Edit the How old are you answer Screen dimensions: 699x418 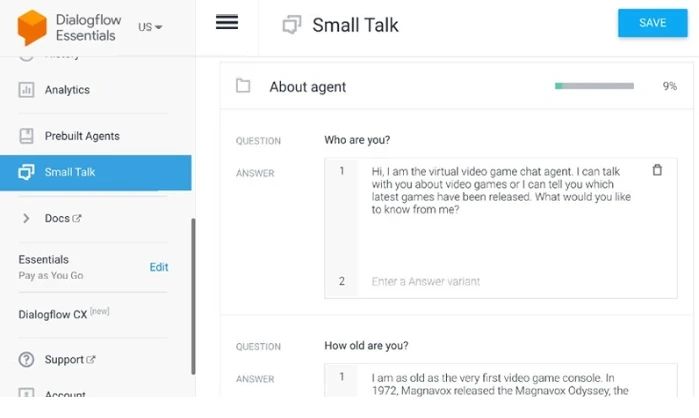(500, 384)
